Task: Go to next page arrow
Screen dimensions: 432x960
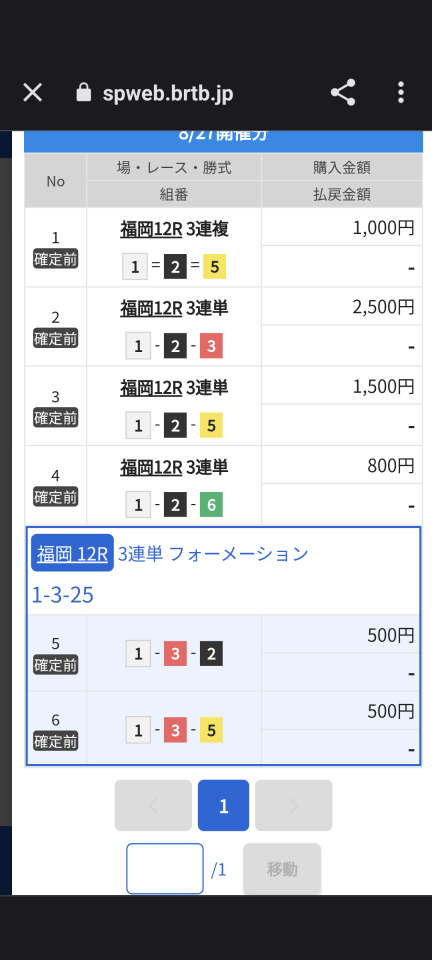Action: [294, 805]
